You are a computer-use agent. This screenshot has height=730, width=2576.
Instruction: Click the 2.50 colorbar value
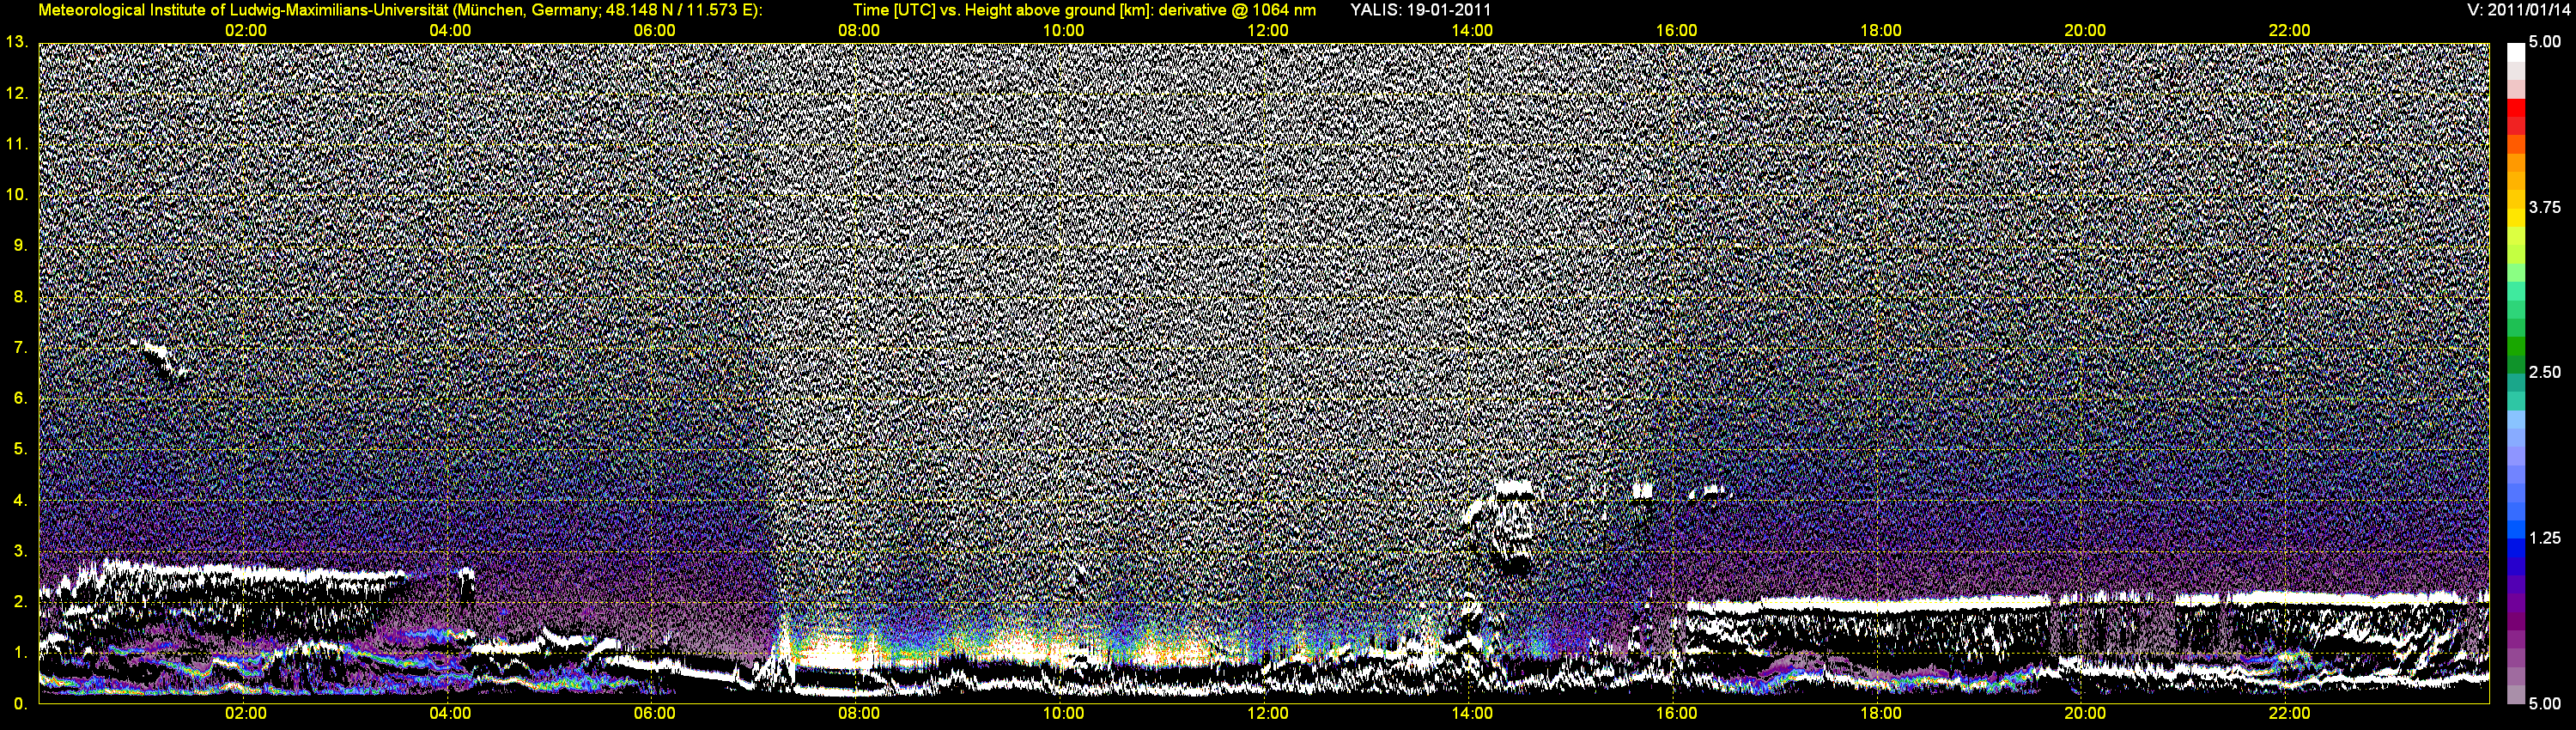coord(2545,372)
